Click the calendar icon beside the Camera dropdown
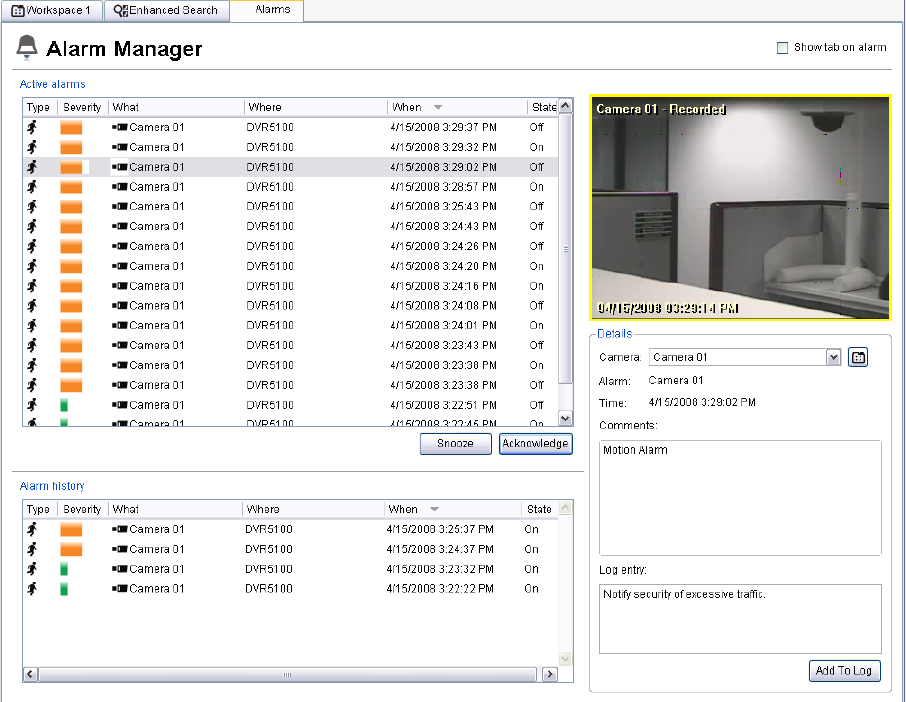 (858, 357)
